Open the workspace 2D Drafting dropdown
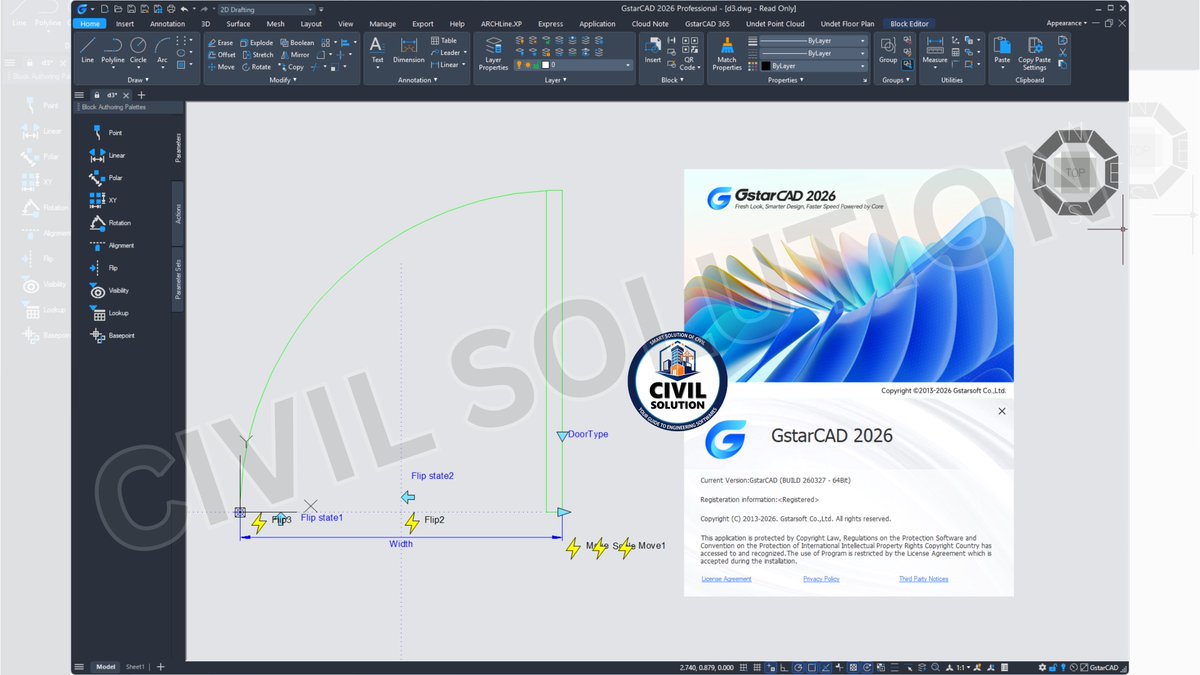Screen dimensions: 1200x675 267,9
